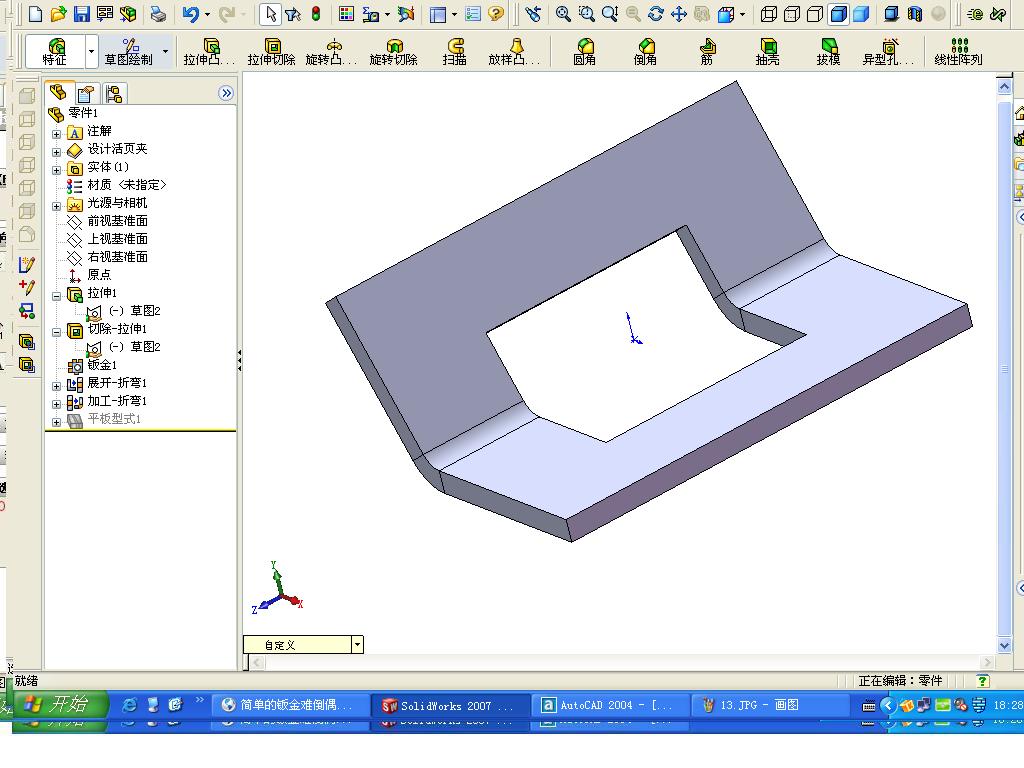Switch to Shaded display mode
The height and width of the screenshot is (768, 1024).
862,14
